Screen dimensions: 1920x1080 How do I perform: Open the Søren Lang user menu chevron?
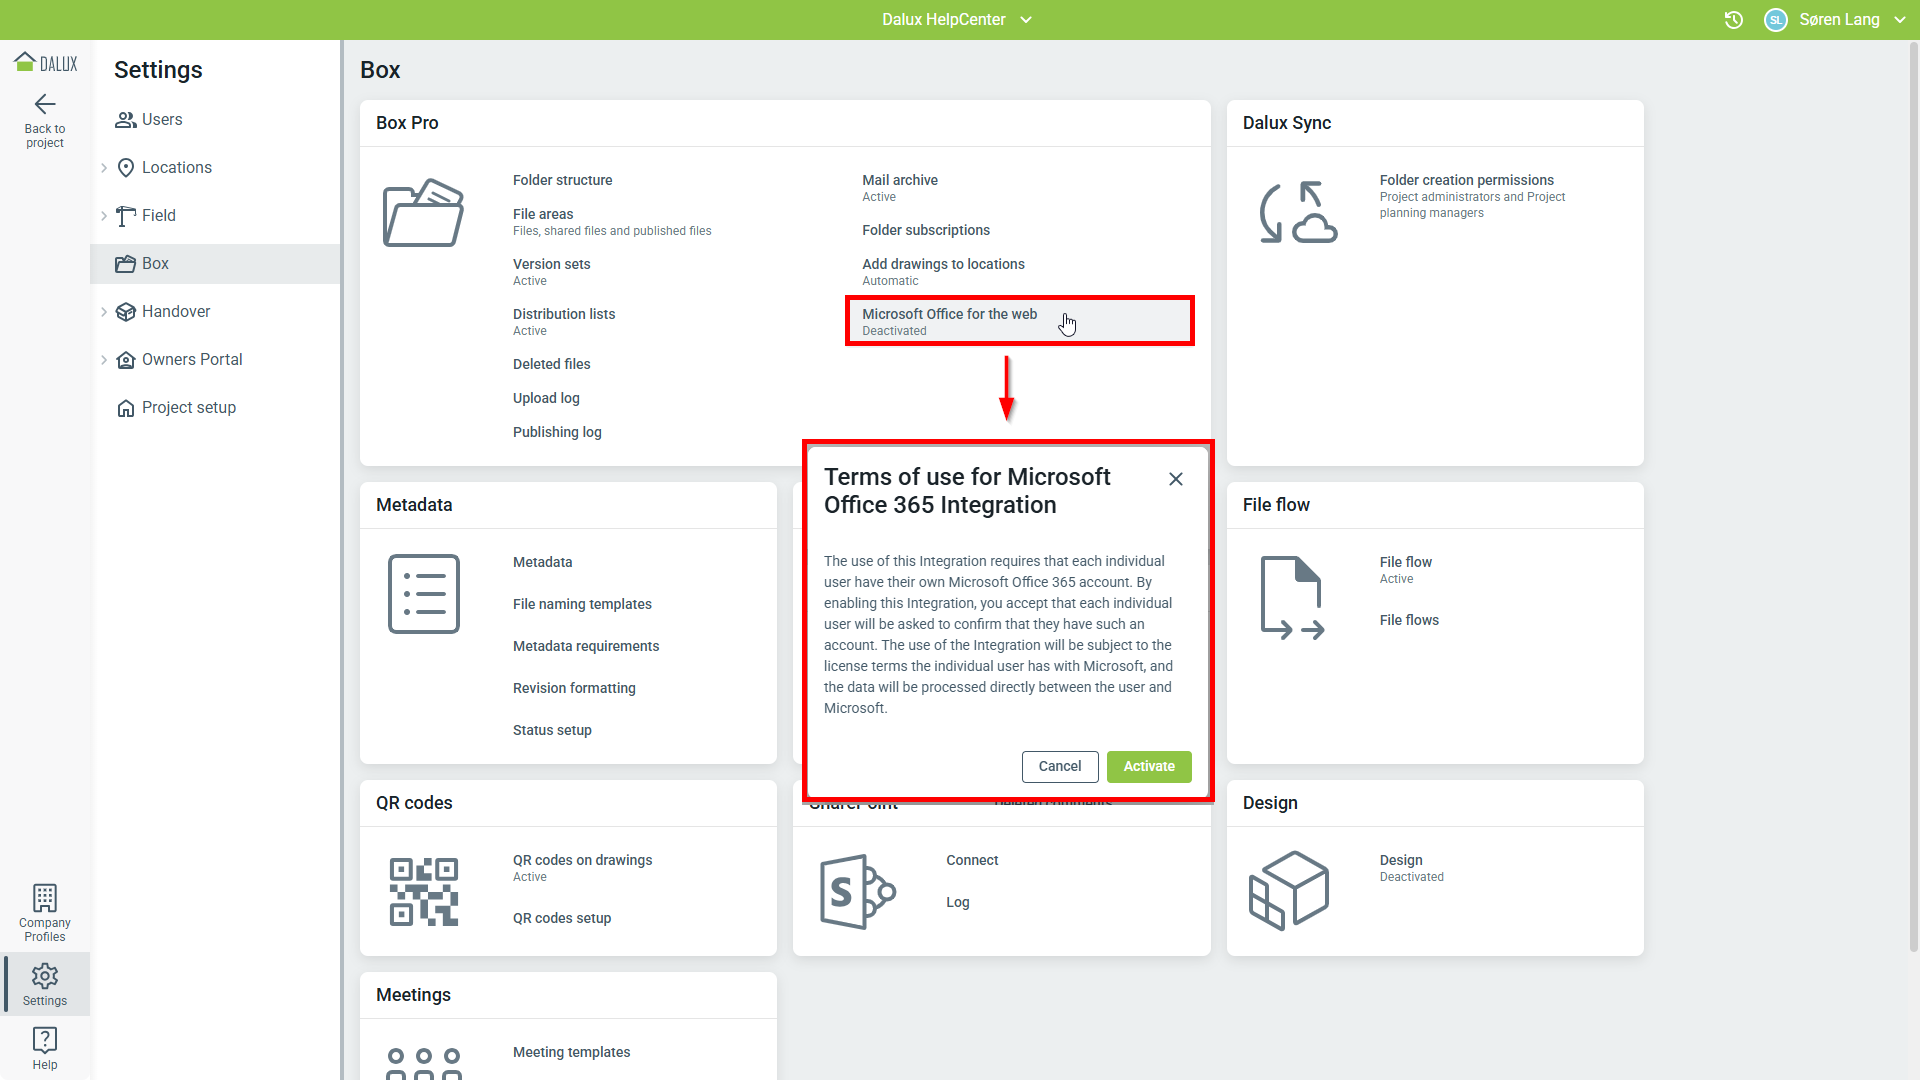(1900, 20)
